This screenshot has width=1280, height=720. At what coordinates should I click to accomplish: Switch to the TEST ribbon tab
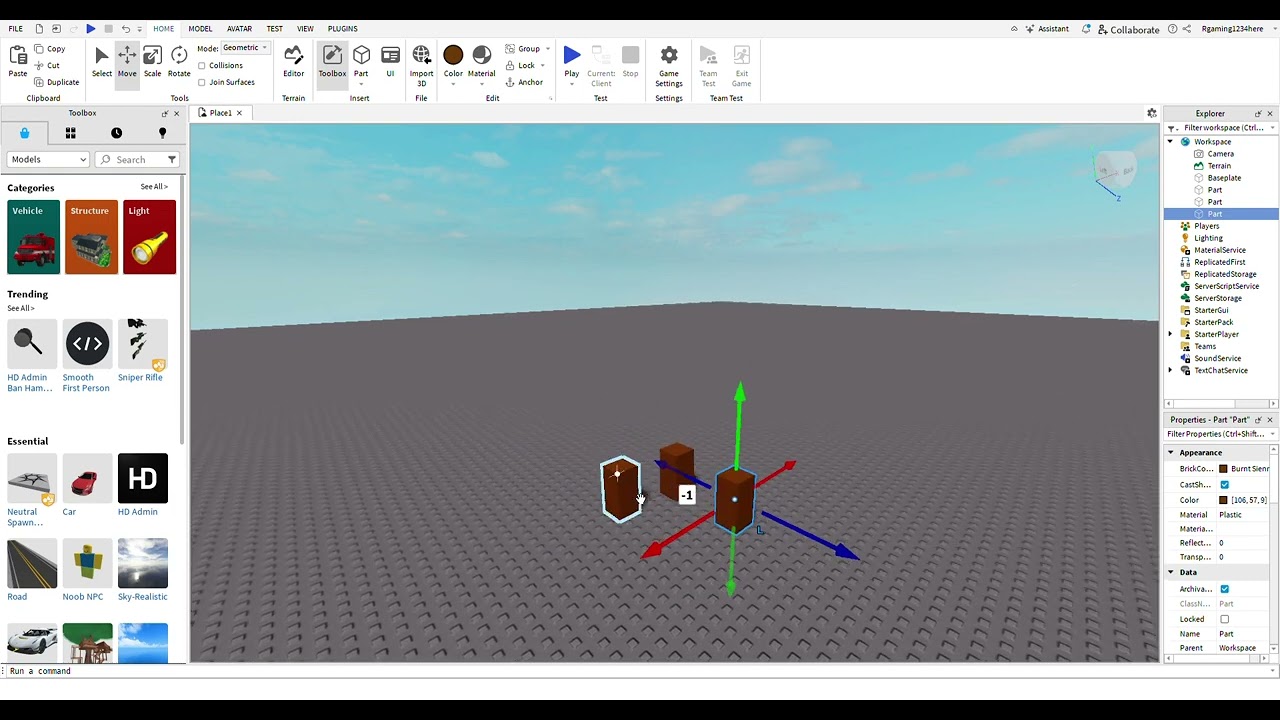[x=274, y=29]
